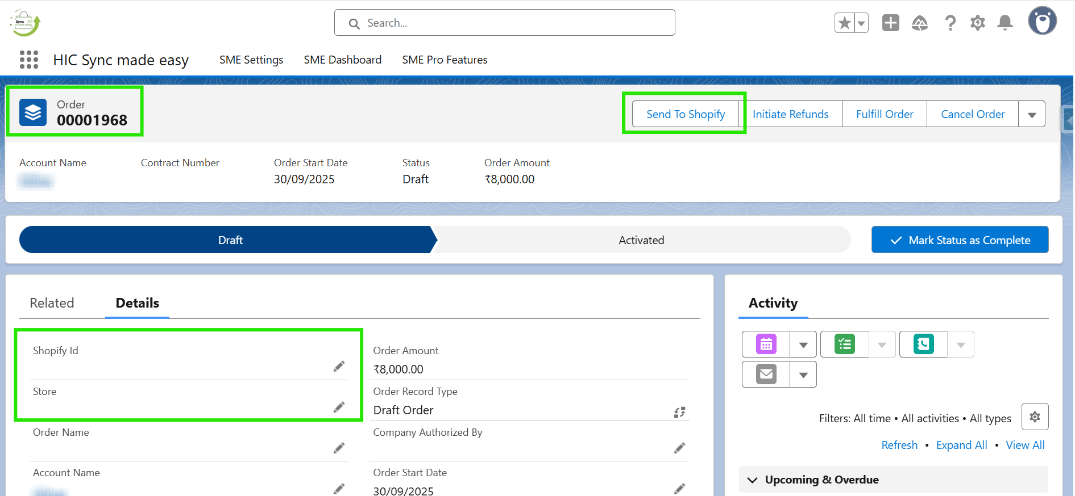Viewport: 1075px width, 496px height.
Task: Click the Favorites star icon
Action: pyautogui.click(x=845, y=23)
